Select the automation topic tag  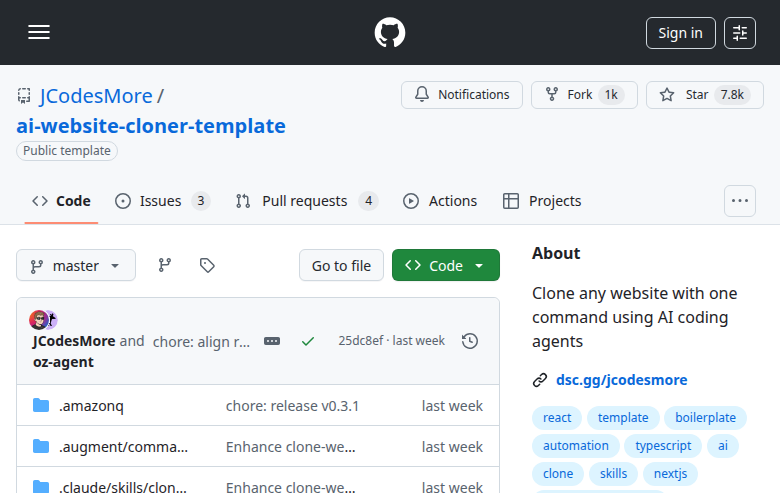(x=576, y=446)
